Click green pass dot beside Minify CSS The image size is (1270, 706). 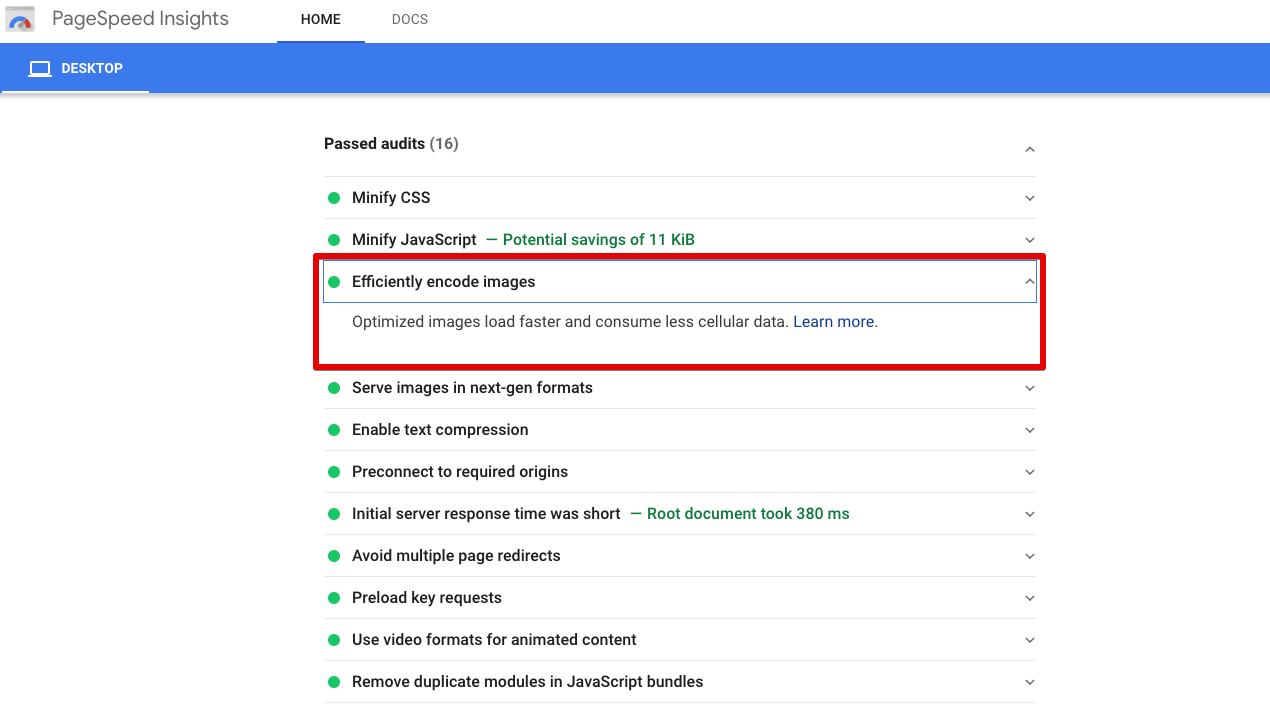pos(334,198)
